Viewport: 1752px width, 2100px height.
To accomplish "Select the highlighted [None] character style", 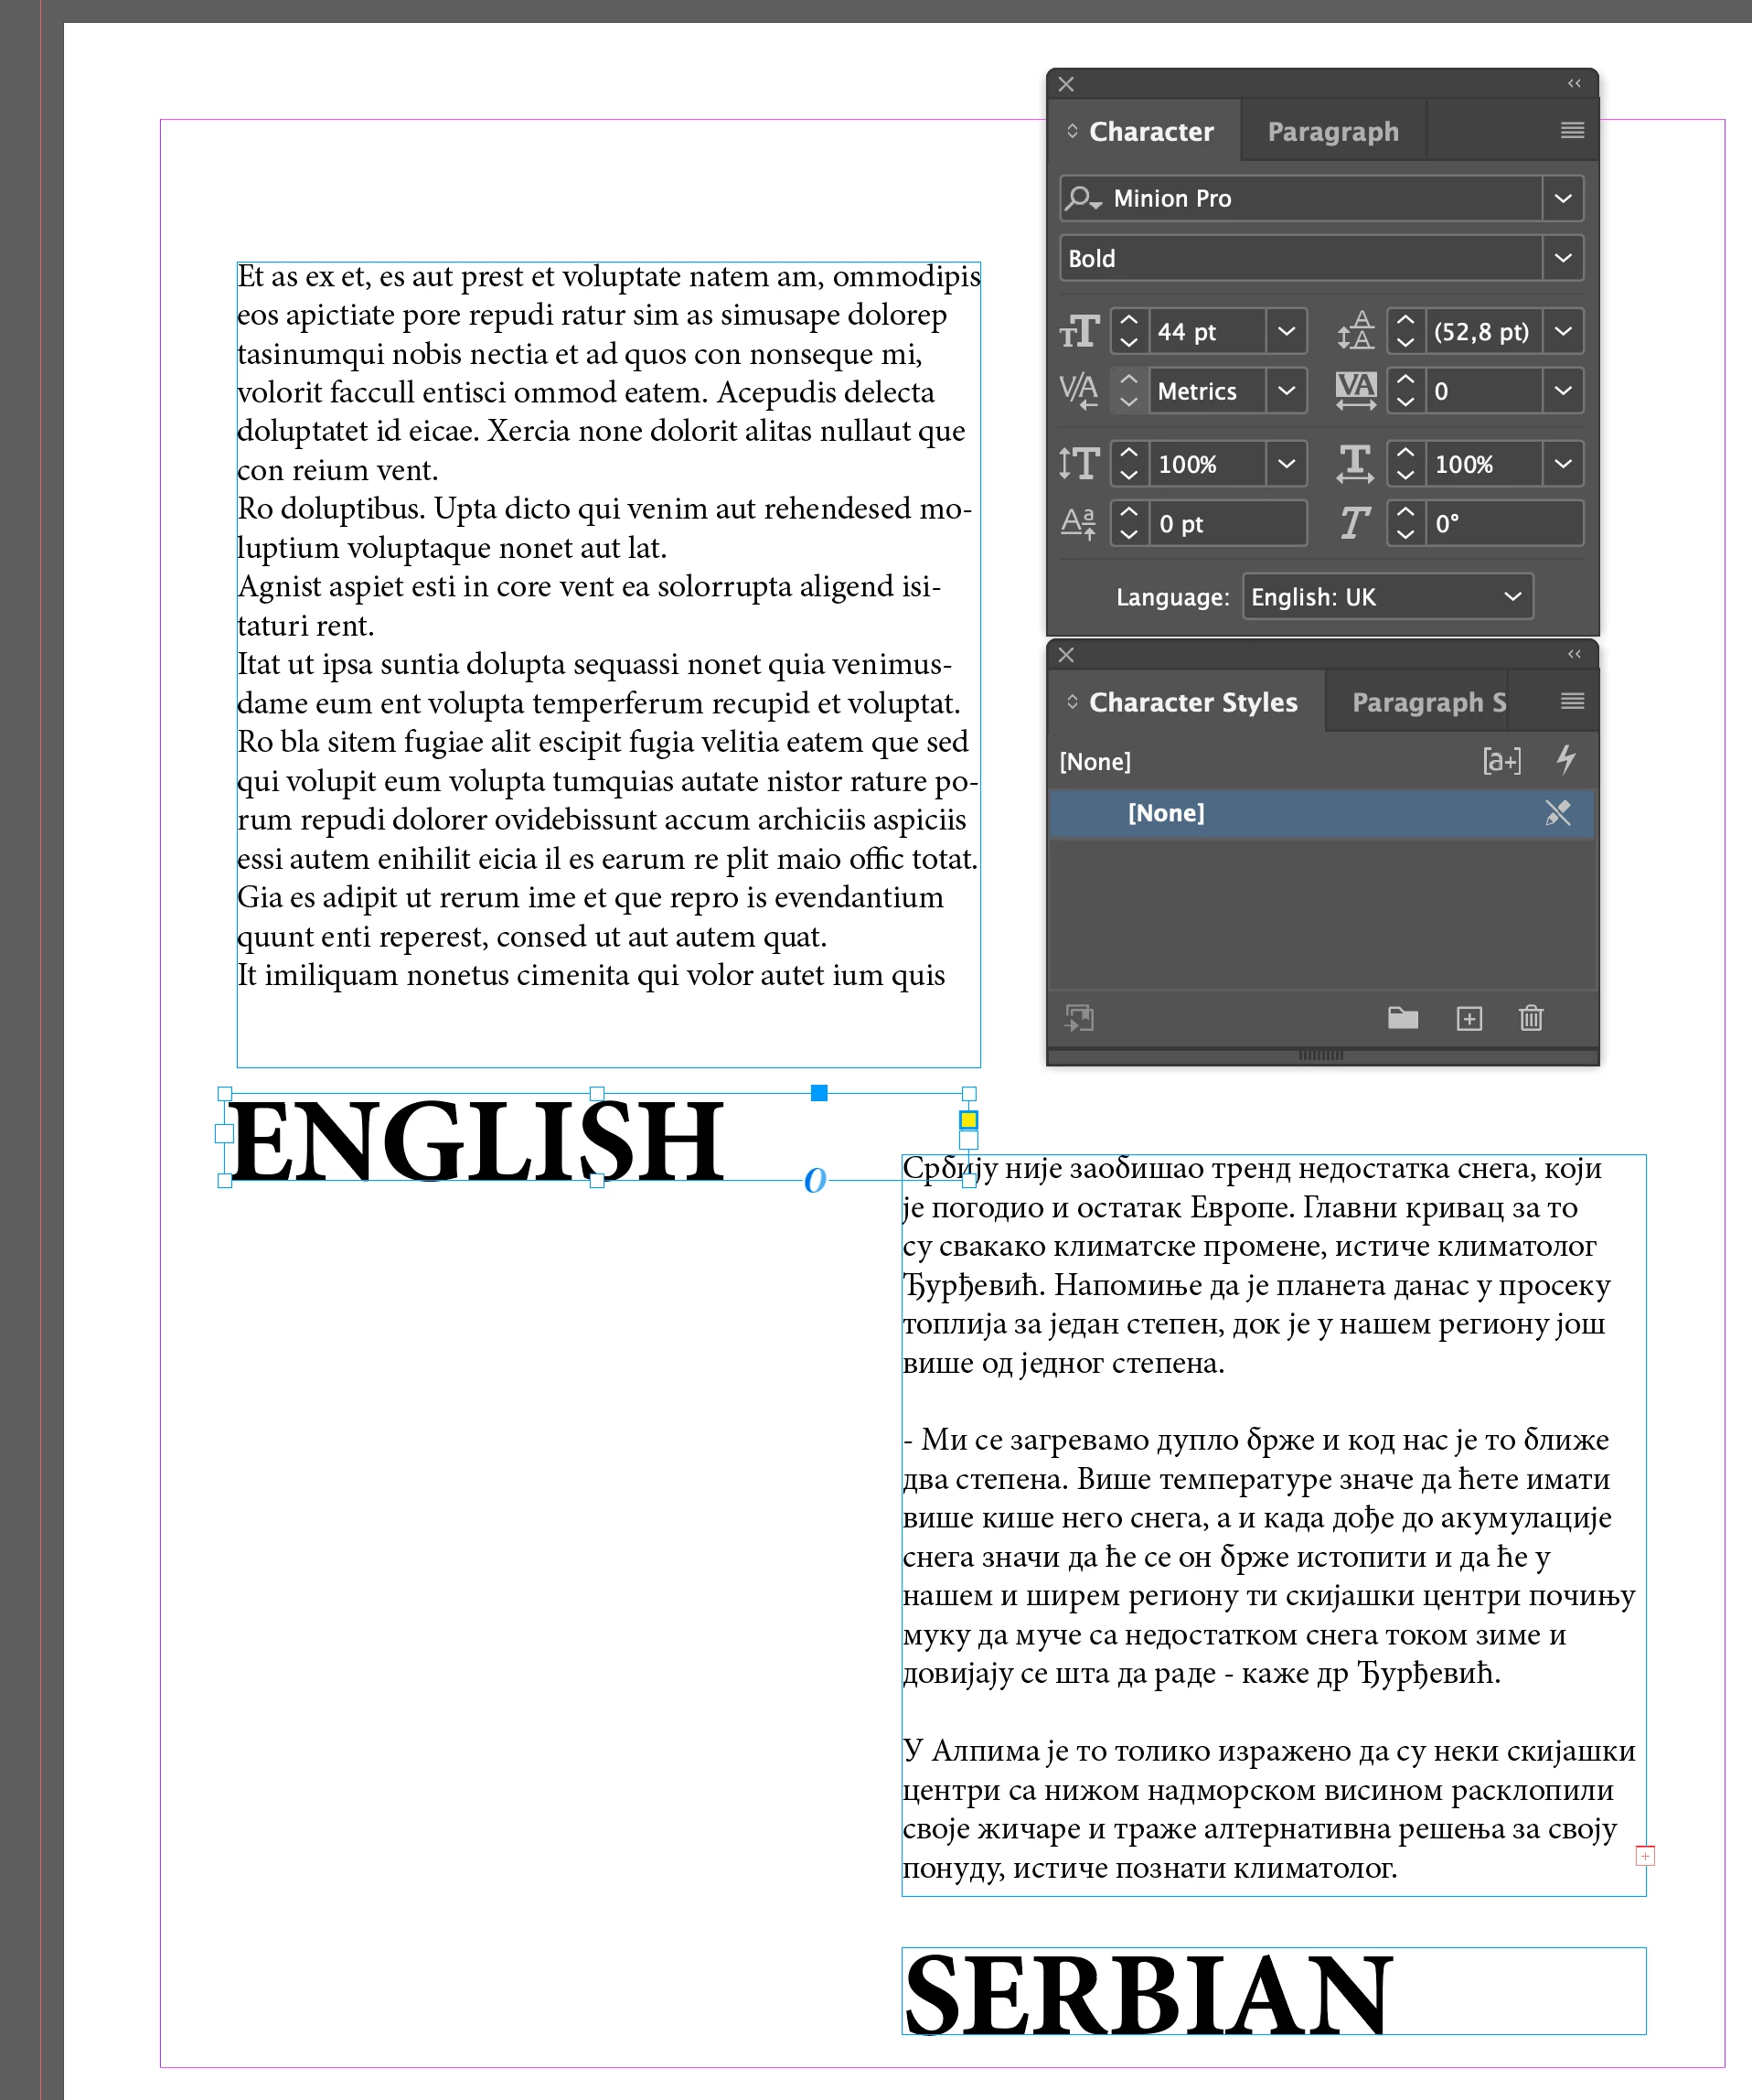I will click(x=1320, y=813).
